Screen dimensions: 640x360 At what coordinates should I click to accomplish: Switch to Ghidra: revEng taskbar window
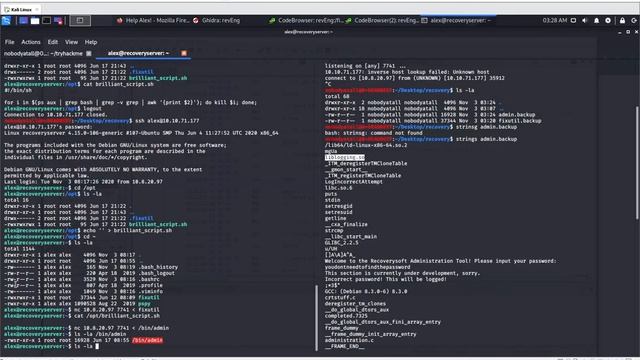point(217,20)
